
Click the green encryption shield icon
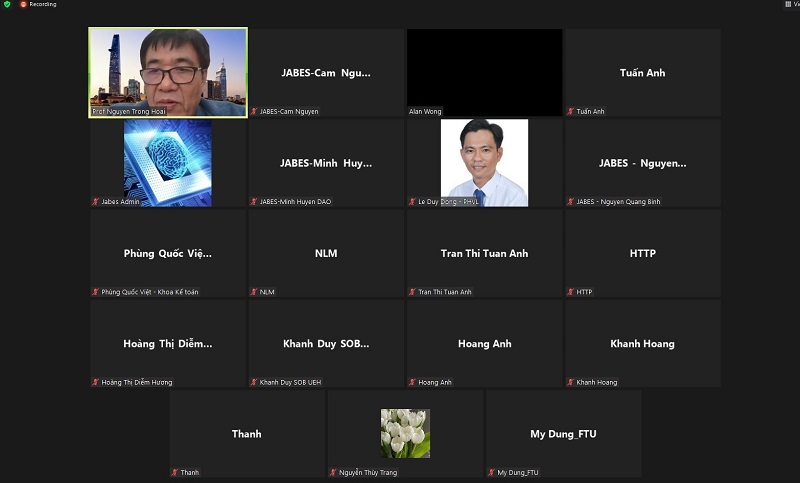(7, 5)
